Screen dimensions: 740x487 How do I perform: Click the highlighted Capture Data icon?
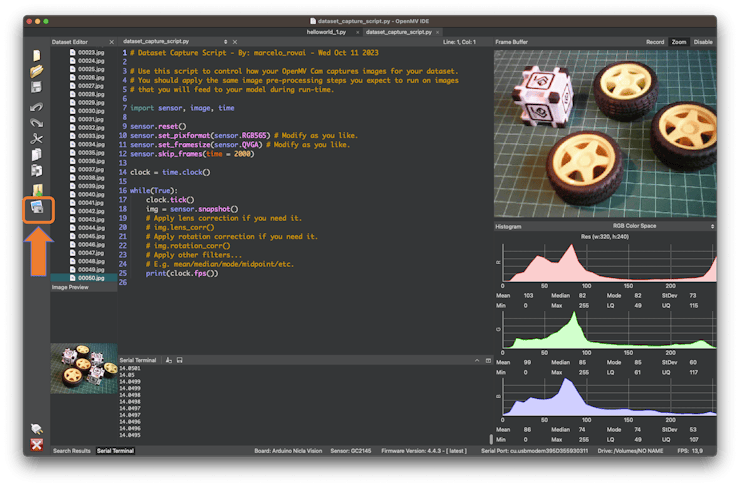[x=37, y=208]
